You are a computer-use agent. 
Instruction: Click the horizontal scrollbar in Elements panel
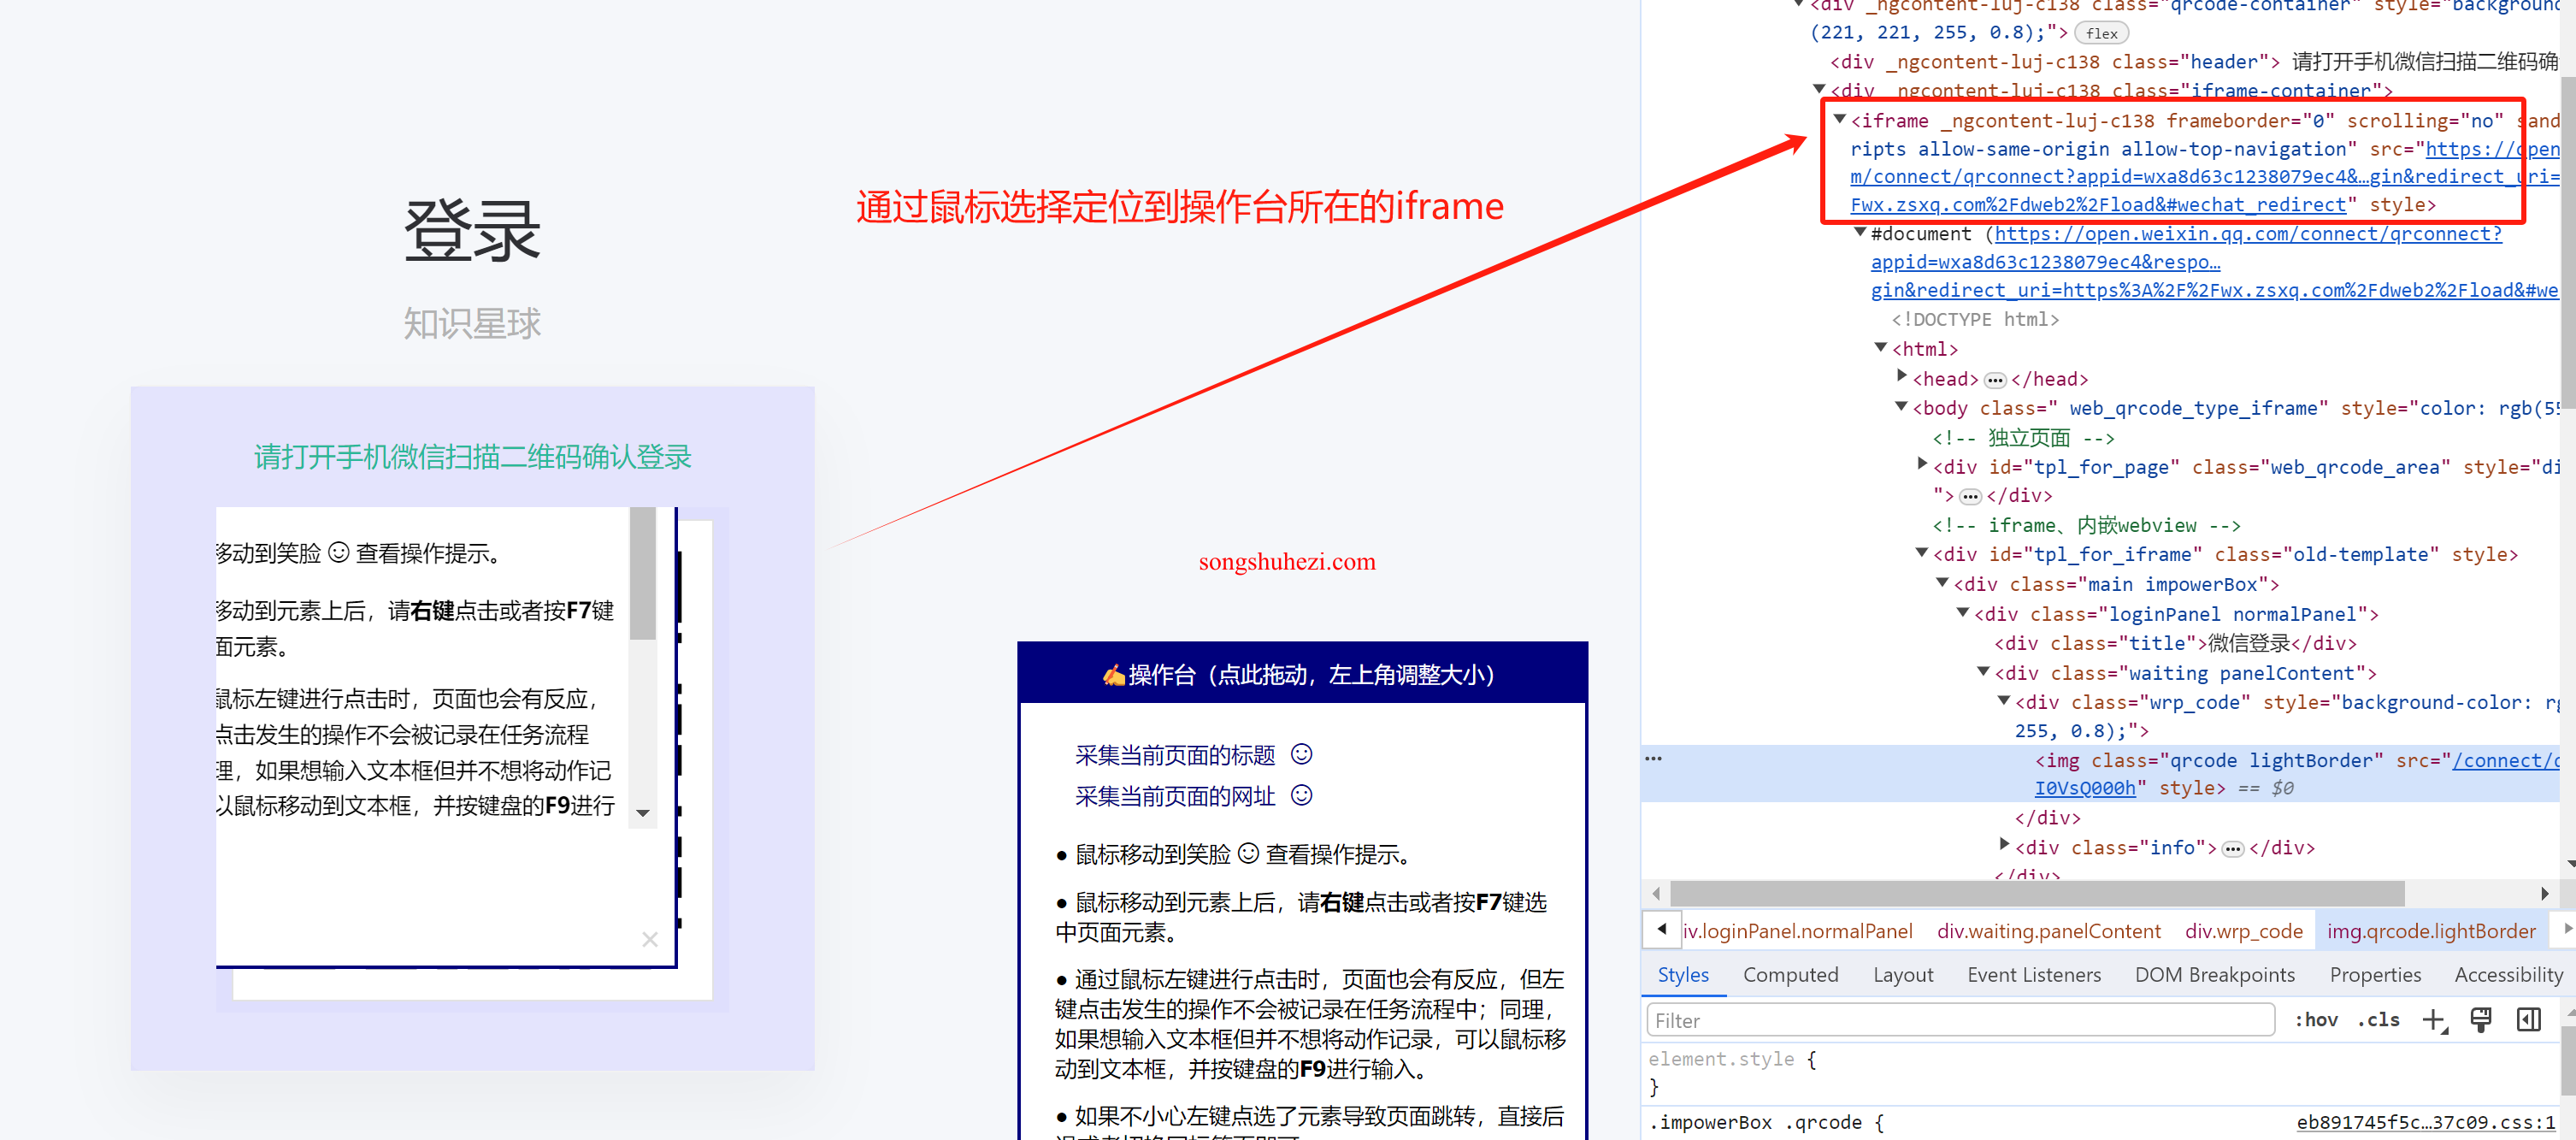point(2036,893)
